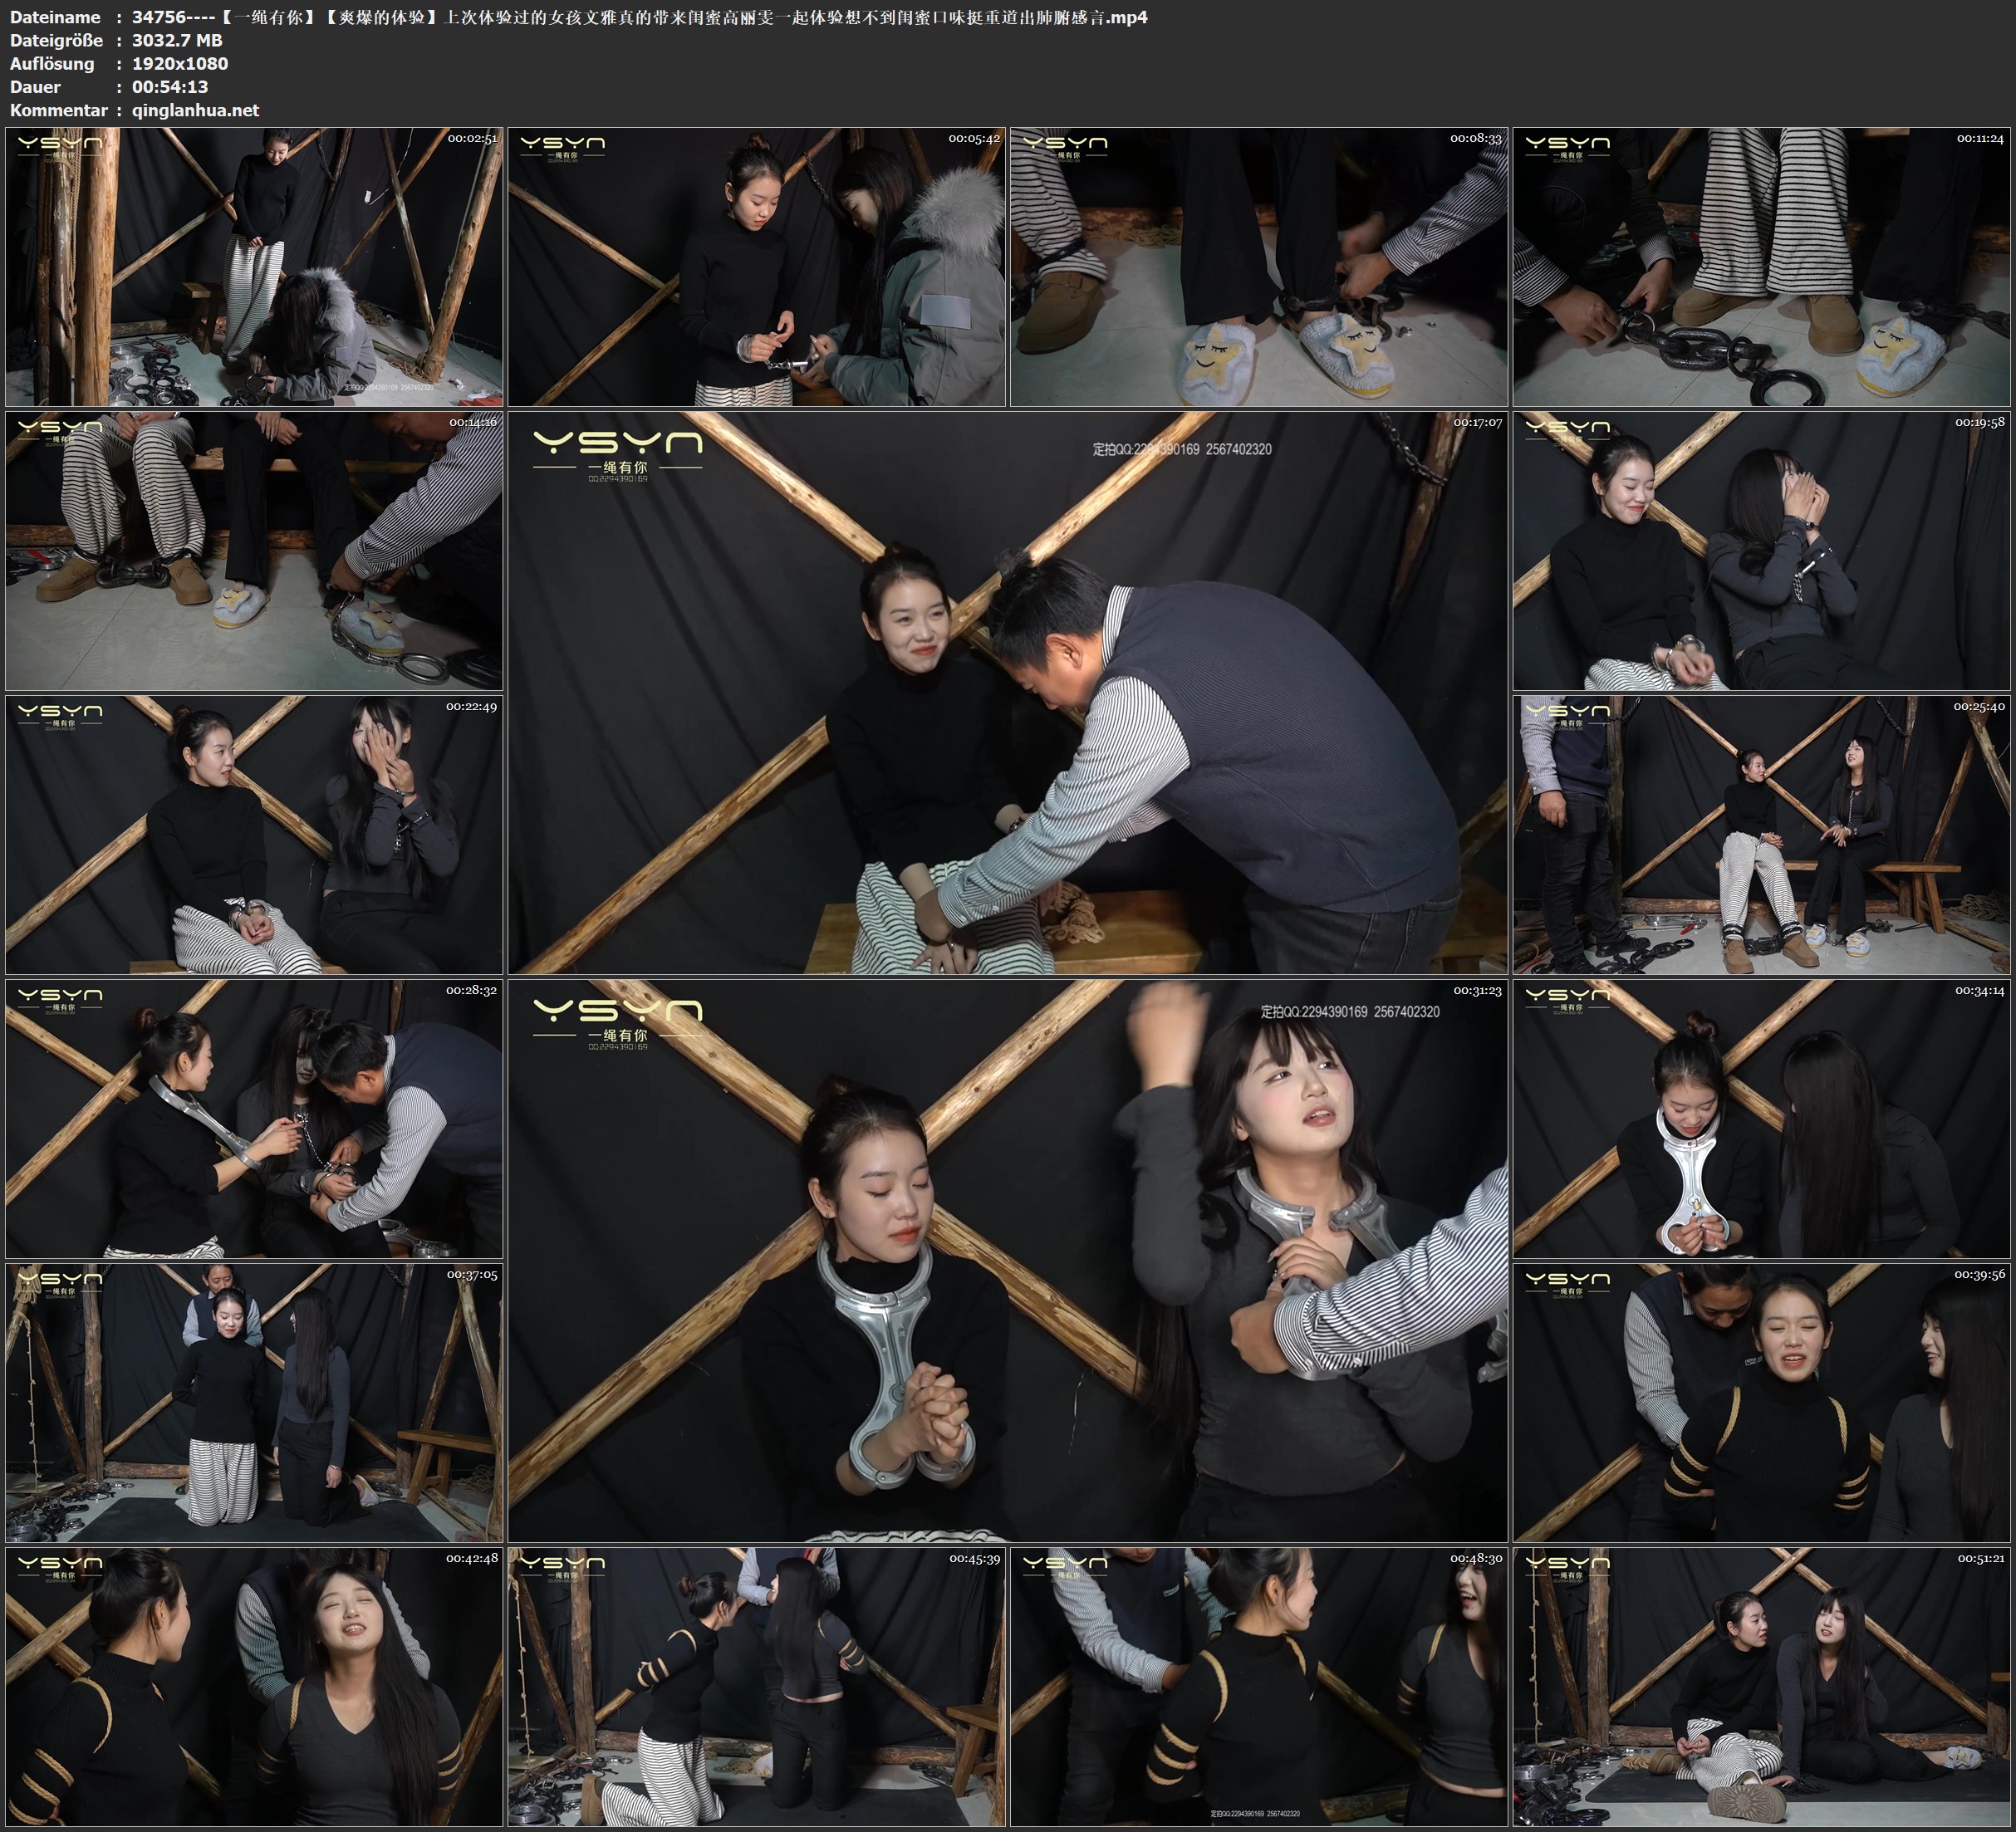Open the large frame at 00:31:23
The width and height of the screenshot is (2016, 1832).
click(1007, 1260)
